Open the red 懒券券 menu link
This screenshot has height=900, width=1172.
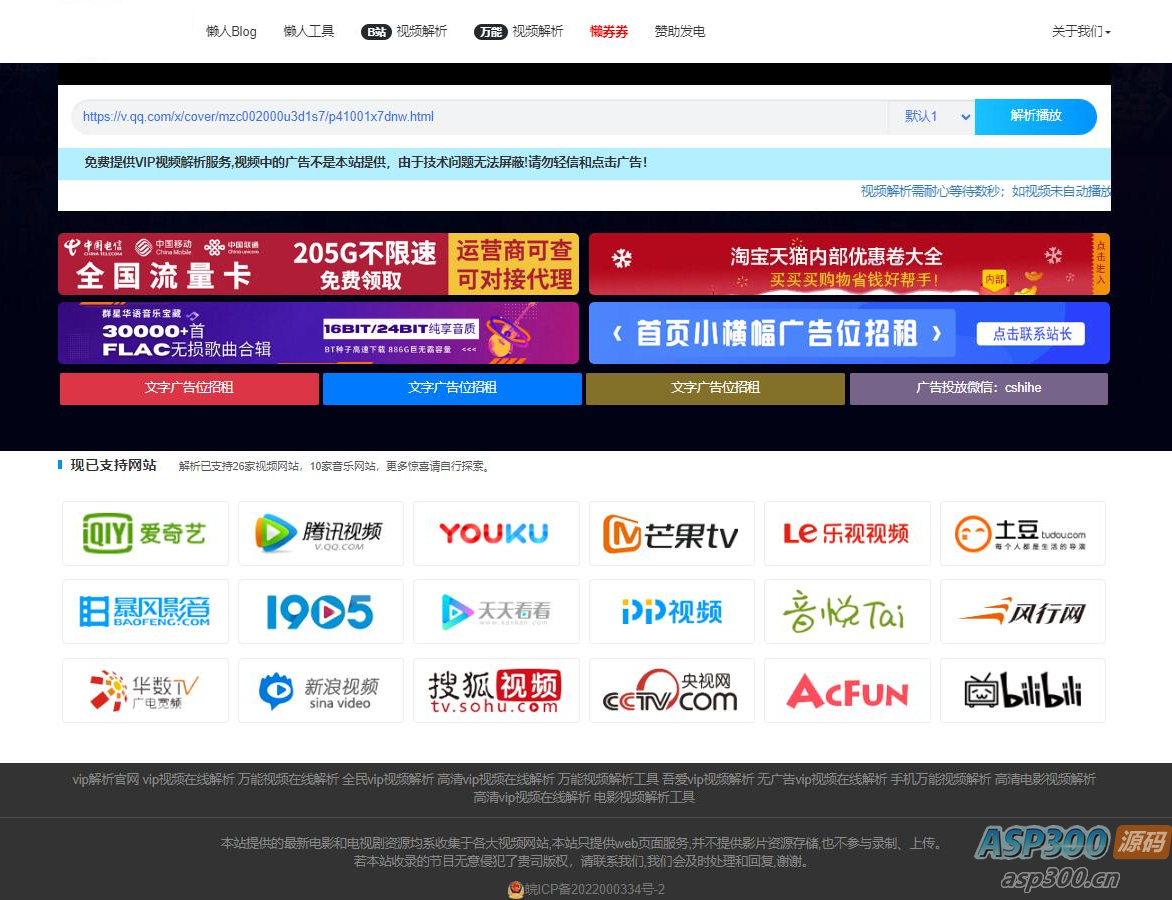coord(608,31)
